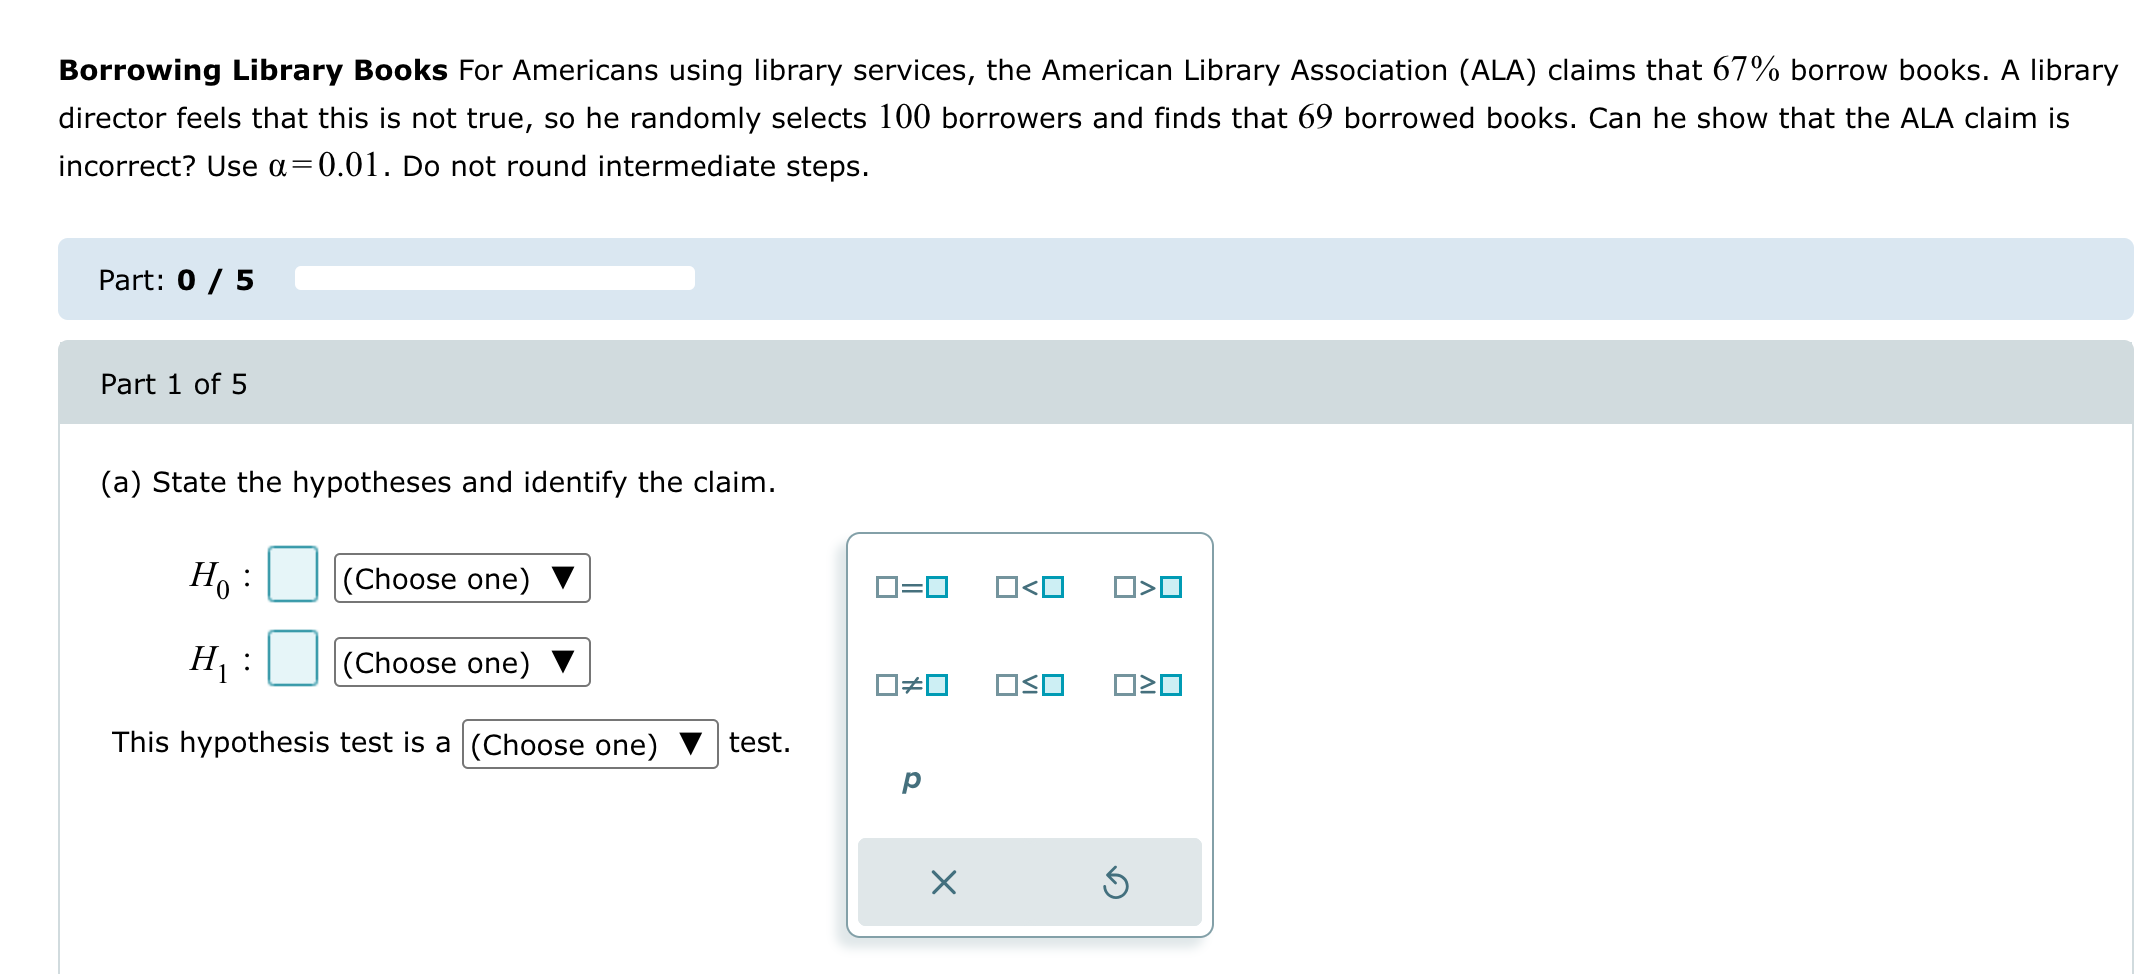Viewport: 2148px width, 974px height.
Task: Open the Choose one dropdown for H1
Action: 461,662
